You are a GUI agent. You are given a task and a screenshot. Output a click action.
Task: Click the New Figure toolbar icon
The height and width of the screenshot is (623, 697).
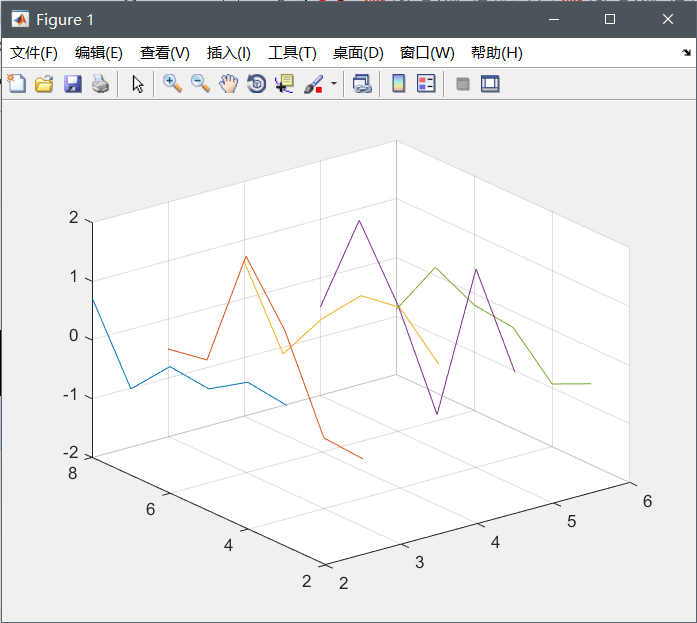[x=16, y=84]
